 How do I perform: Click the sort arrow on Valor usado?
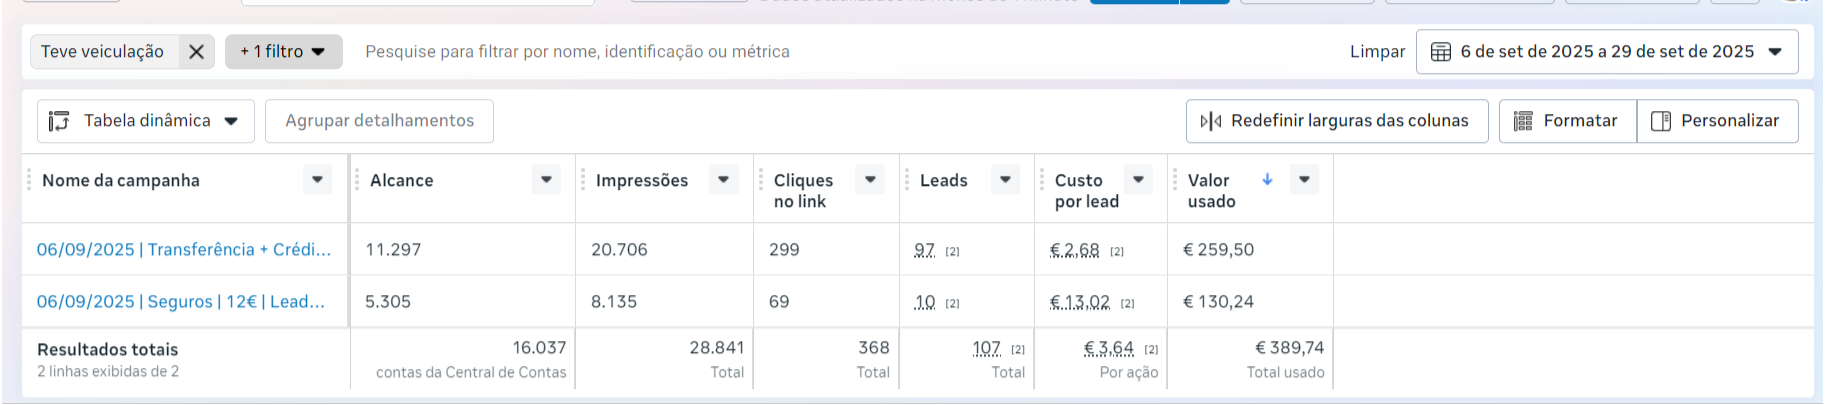click(x=1267, y=179)
